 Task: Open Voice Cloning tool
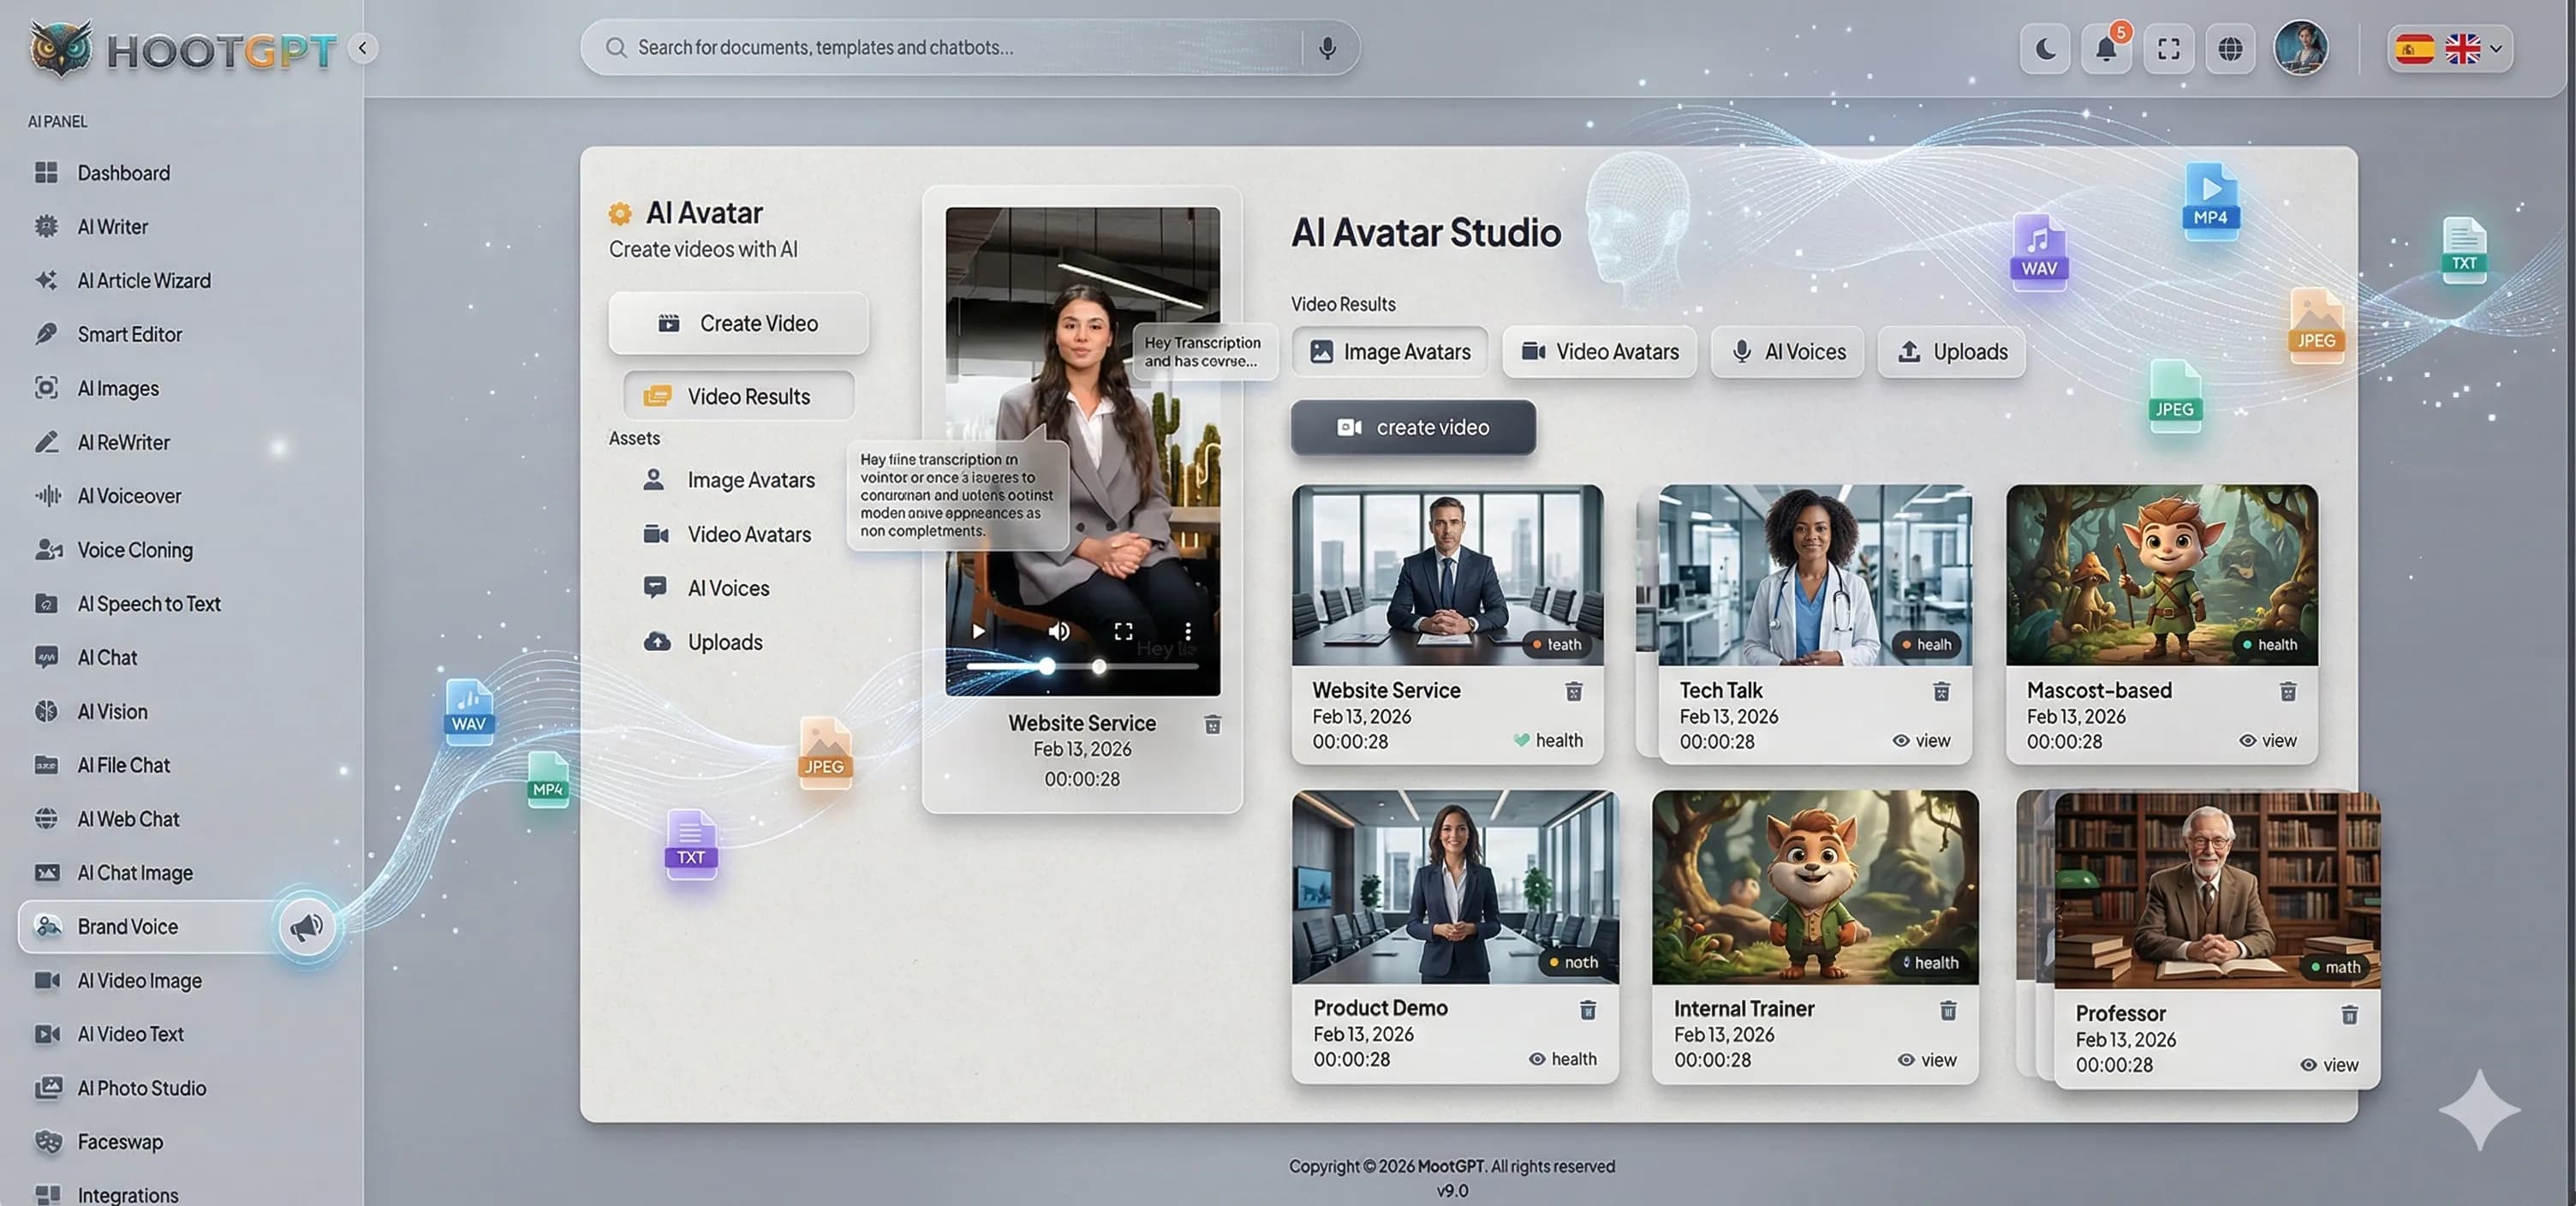click(x=135, y=549)
